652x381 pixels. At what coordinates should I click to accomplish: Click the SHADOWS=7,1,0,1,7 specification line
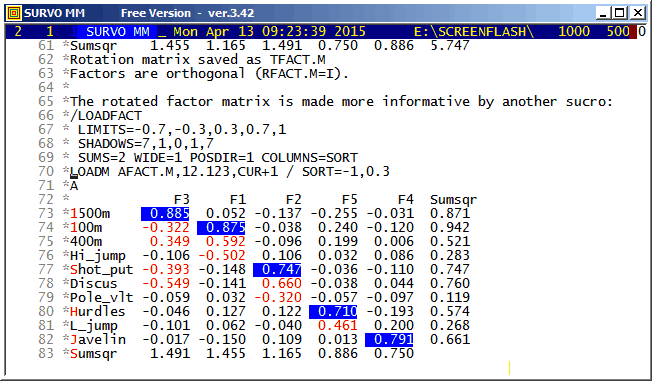point(146,144)
